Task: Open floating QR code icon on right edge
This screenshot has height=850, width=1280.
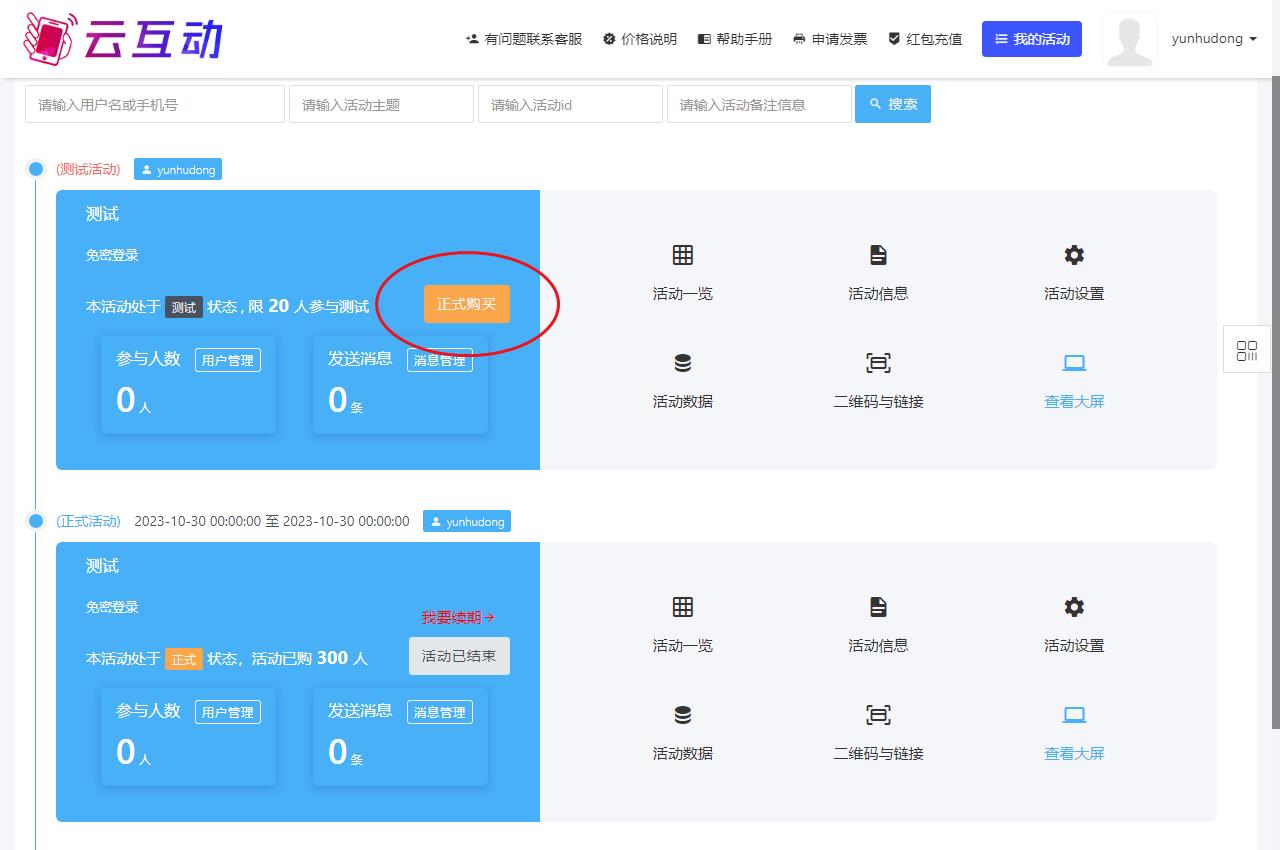Action: (x=1246, y=350)
